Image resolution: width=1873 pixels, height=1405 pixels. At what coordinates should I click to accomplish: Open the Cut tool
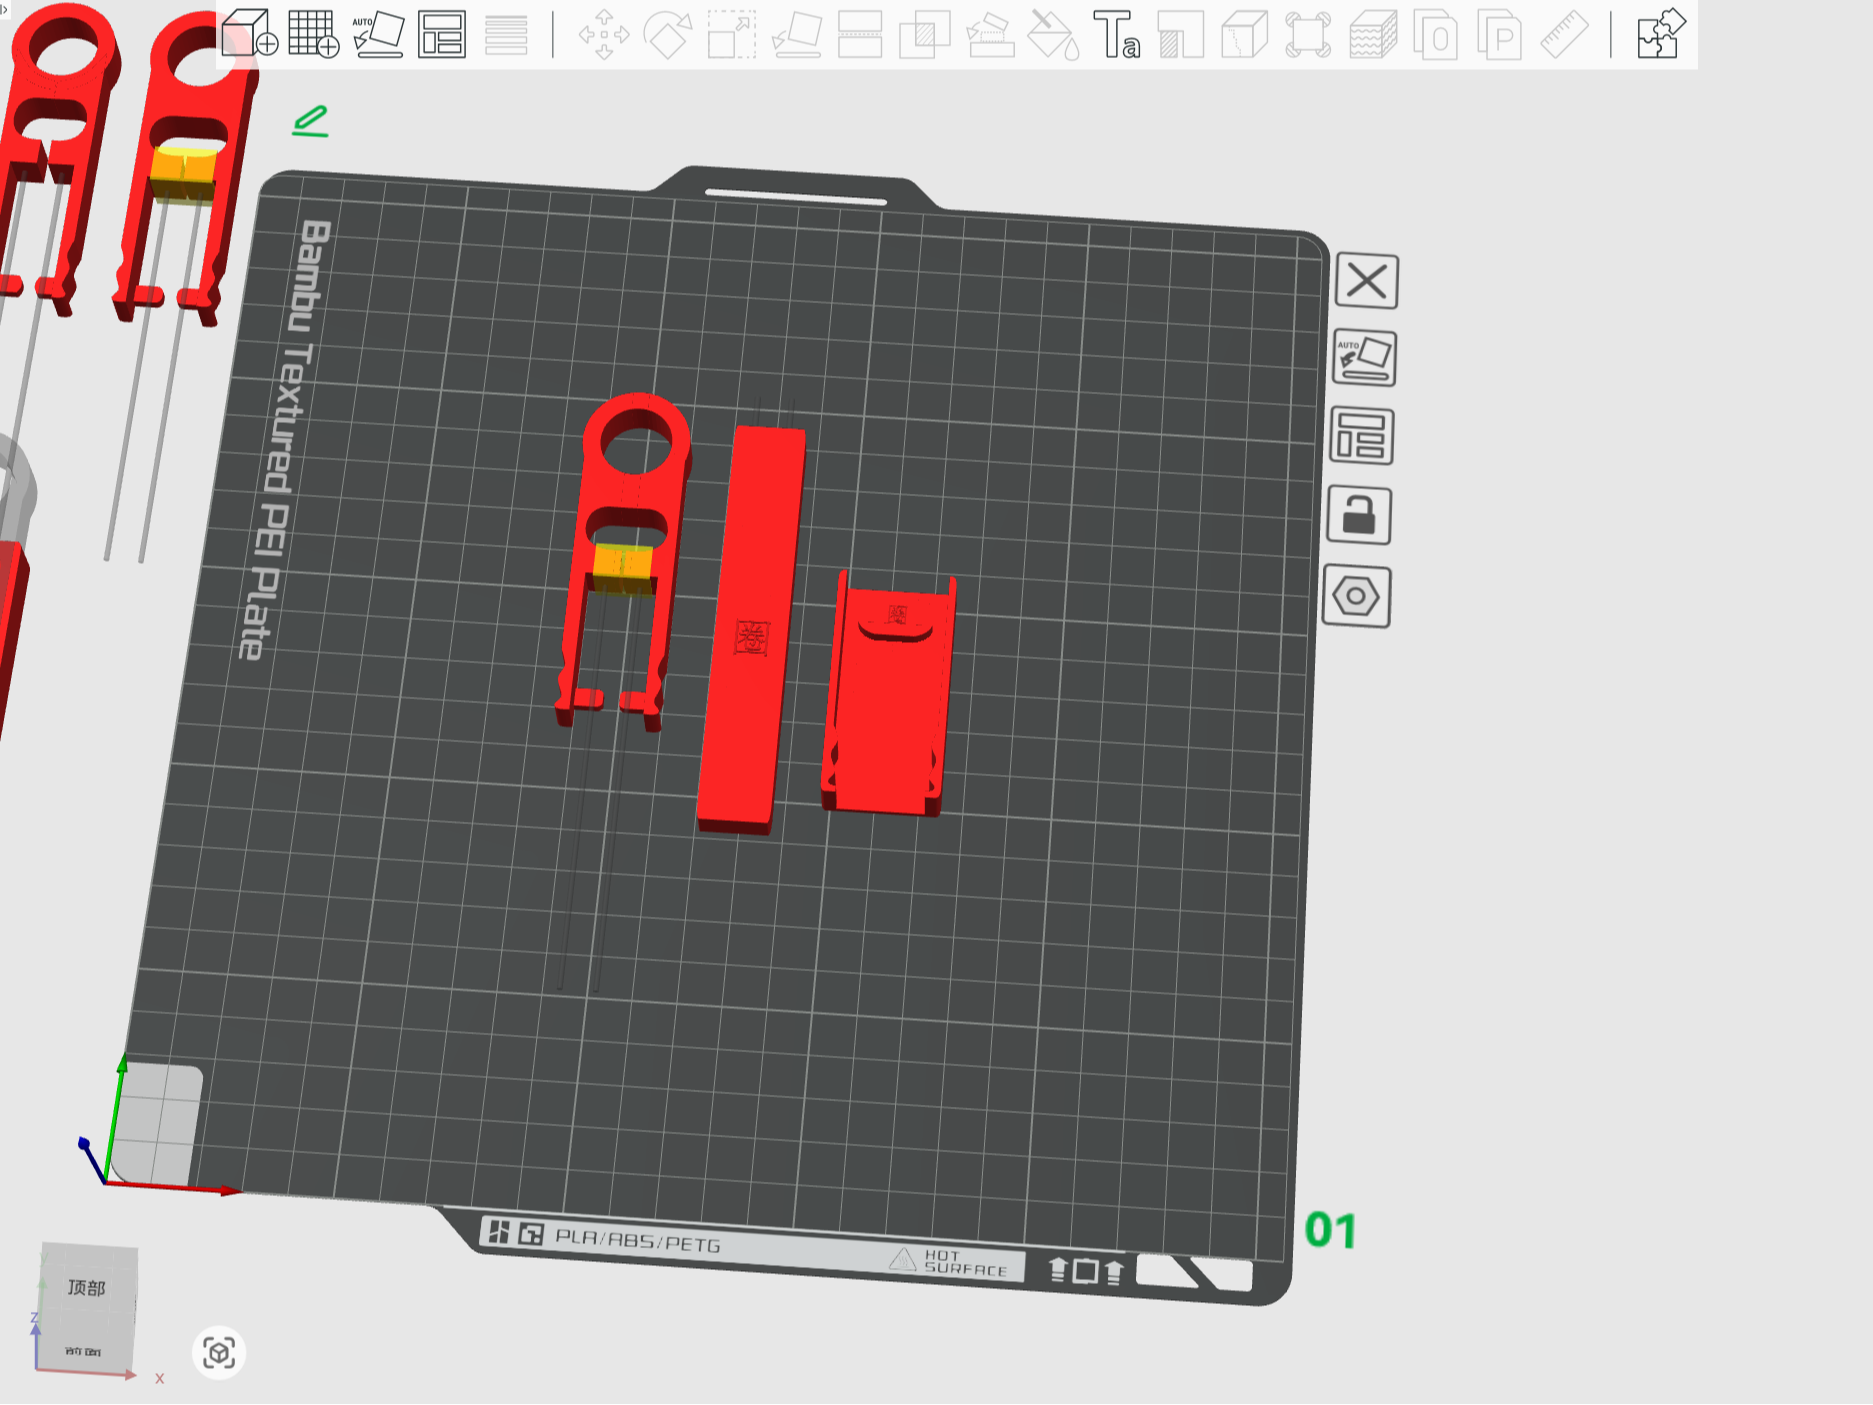860,35
